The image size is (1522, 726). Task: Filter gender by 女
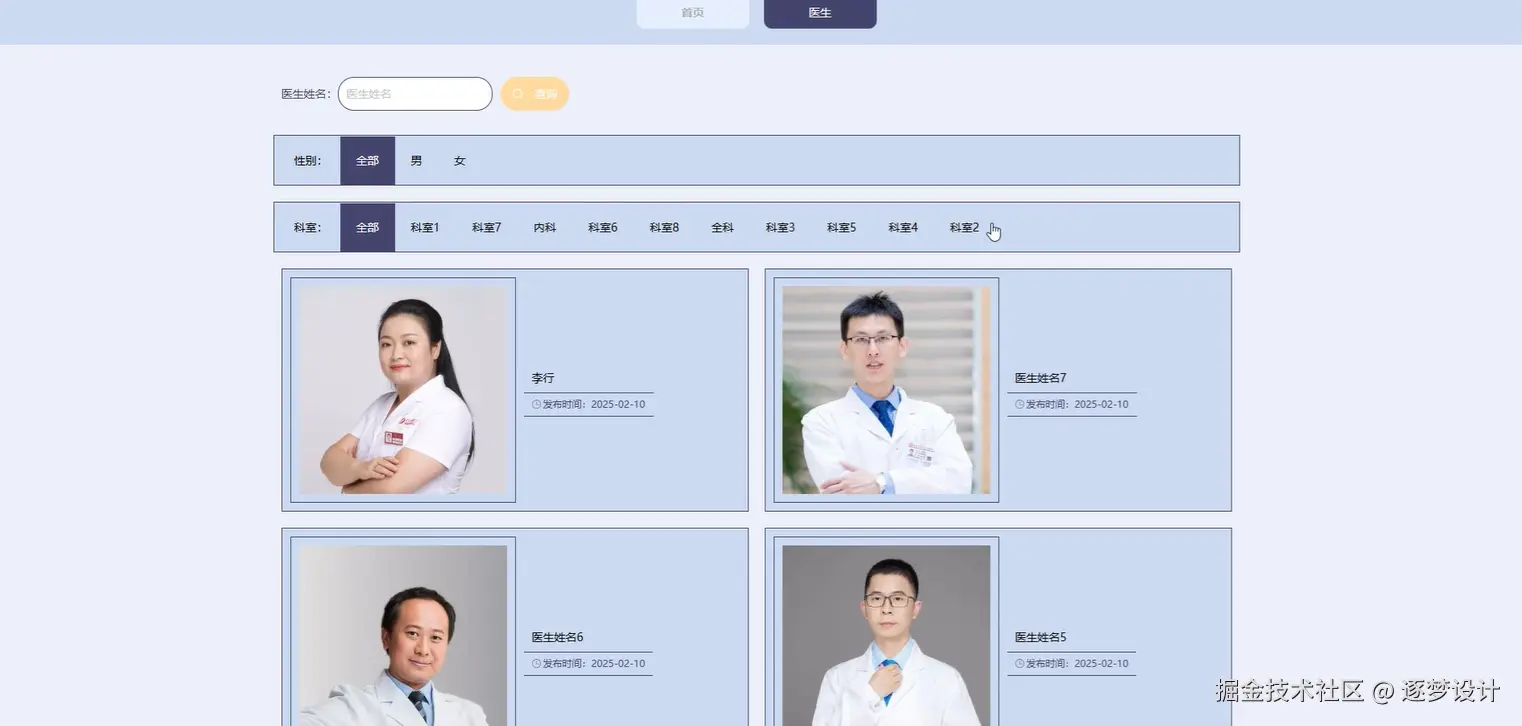[459, 161]
